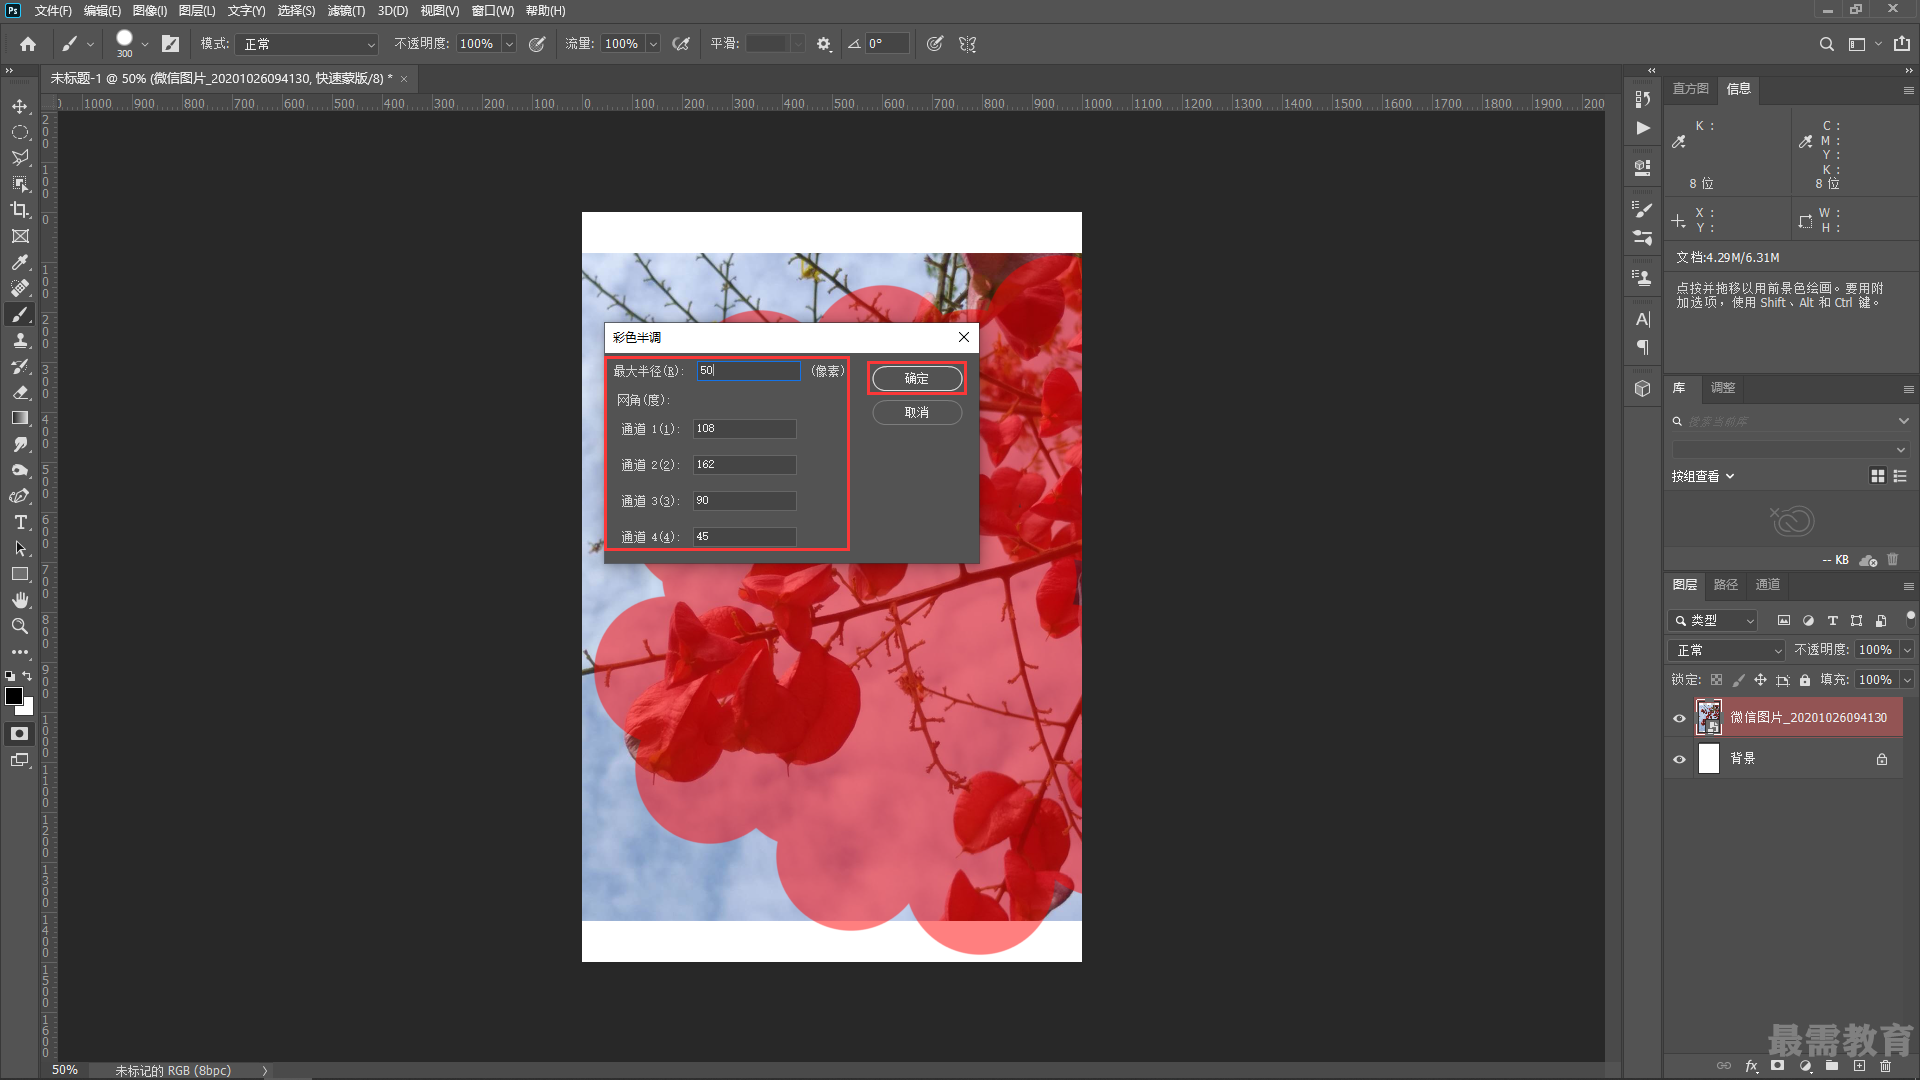Toggle visibility of 背景 layer
Image resolution: width=1920 pixels, height=1080 pixels.
point(1680,759)
